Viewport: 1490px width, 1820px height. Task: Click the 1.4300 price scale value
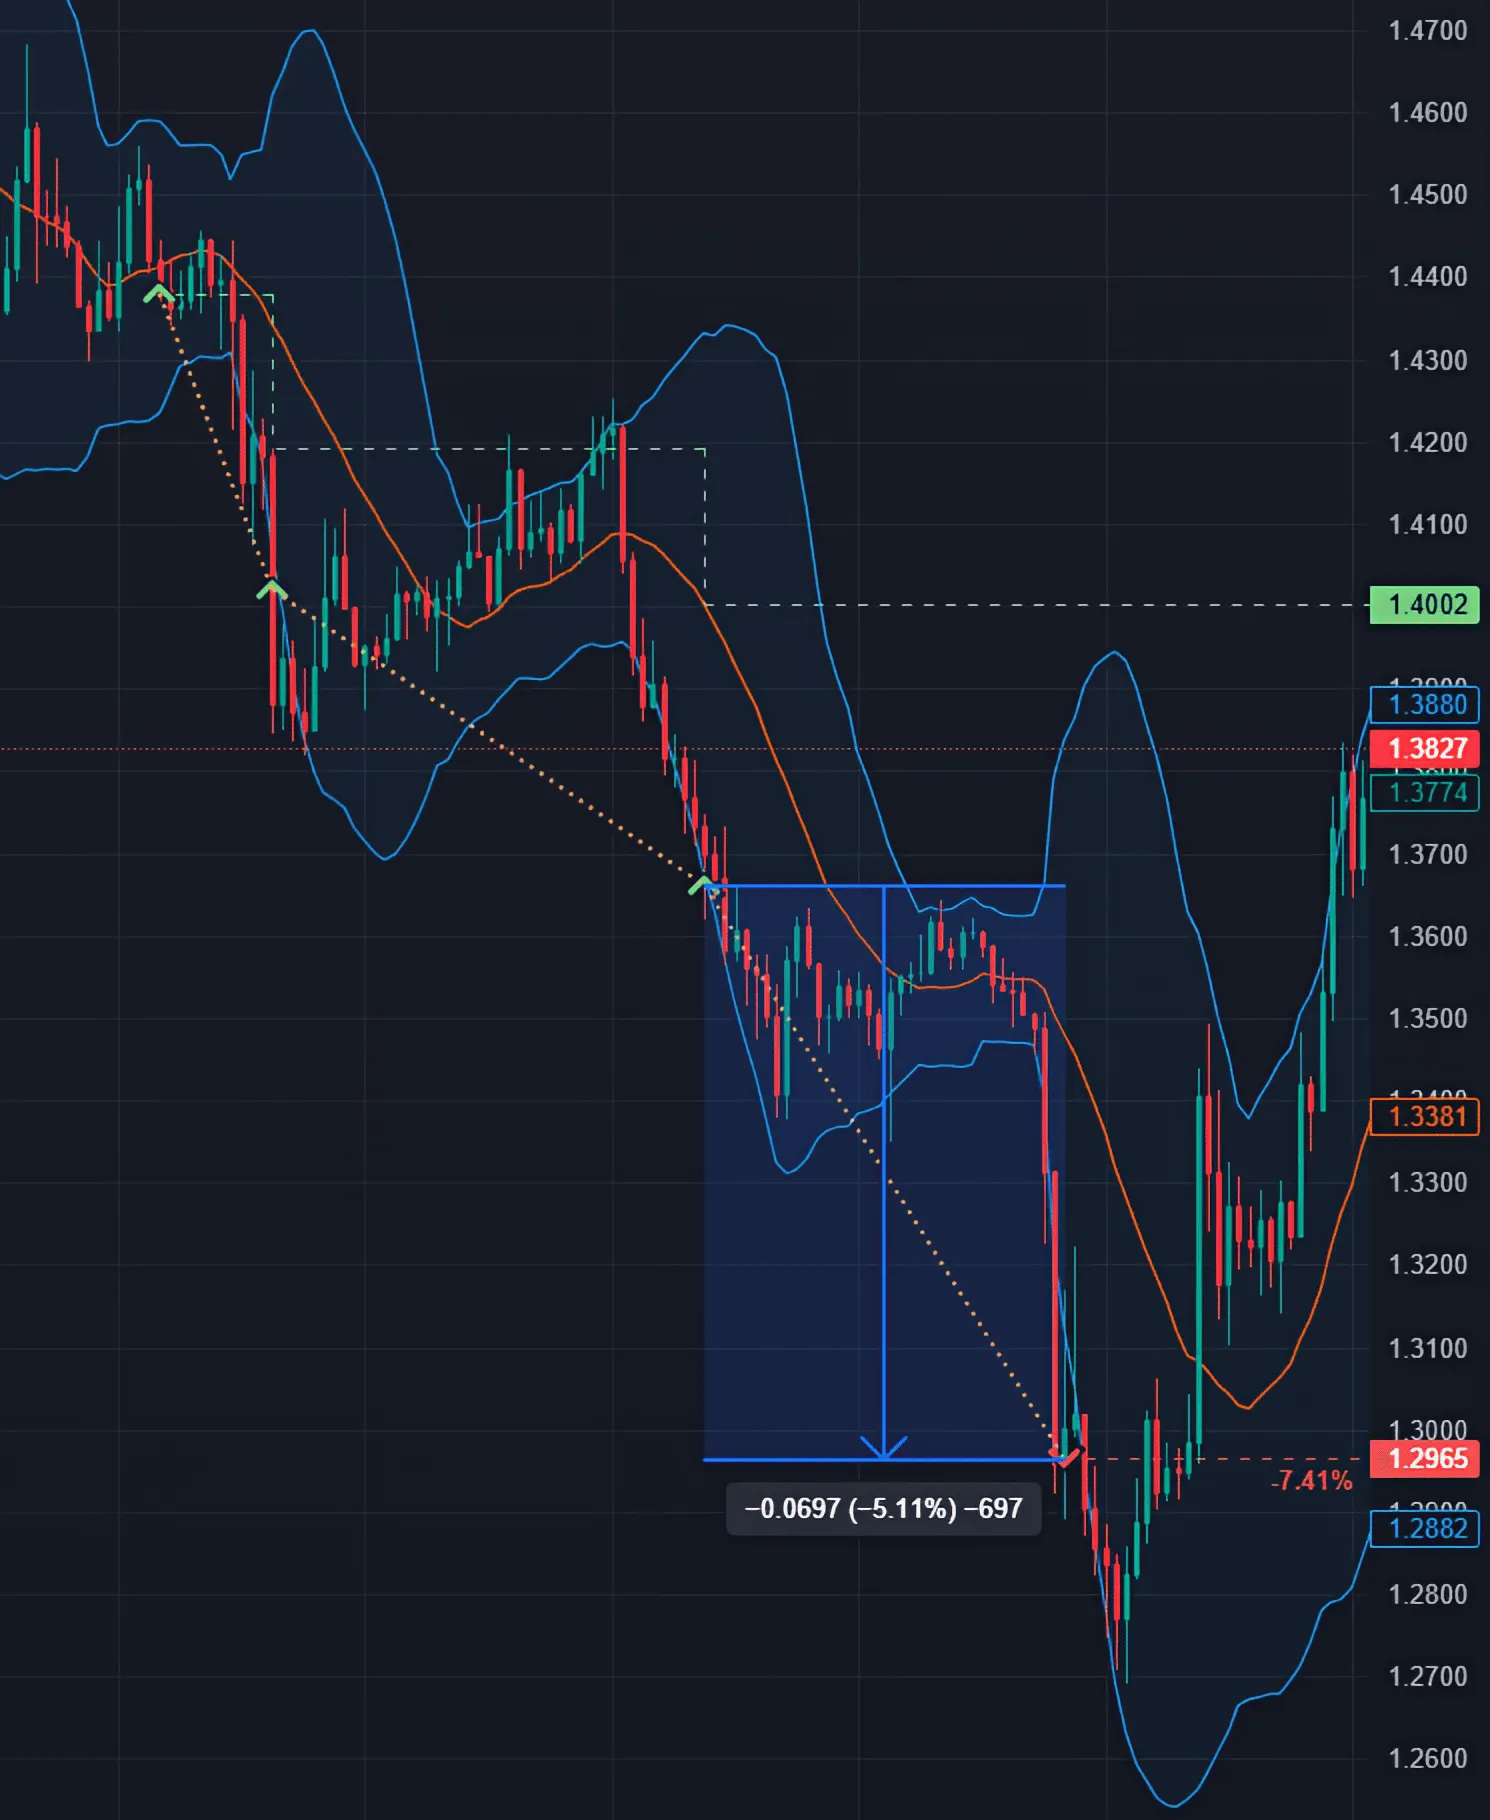click(1428, 360)
